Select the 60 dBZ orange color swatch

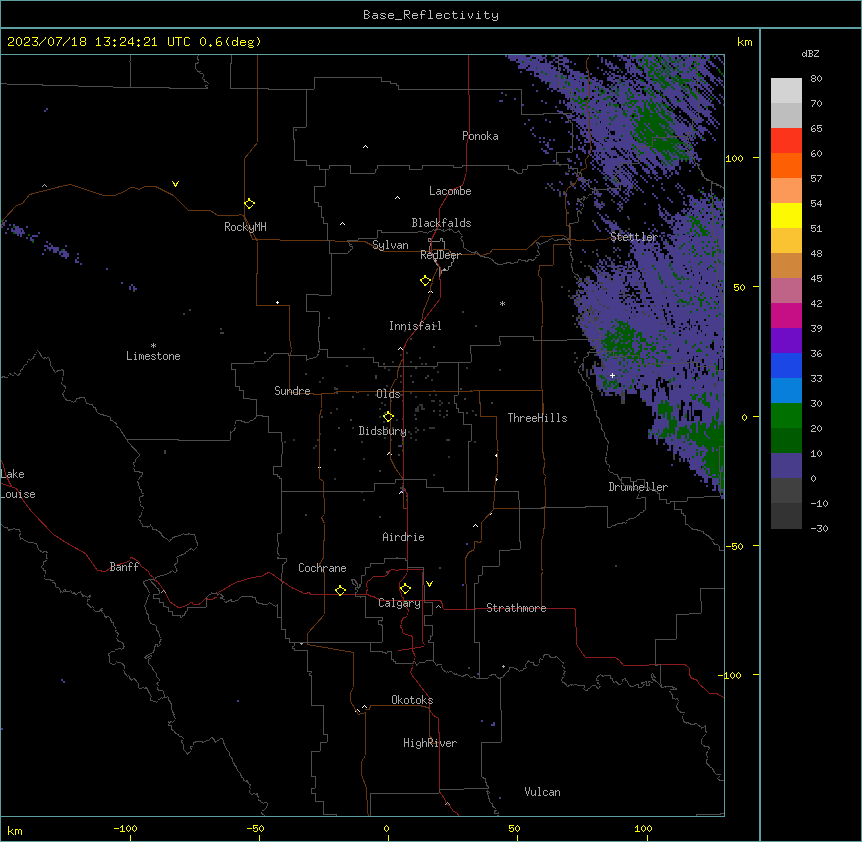tap(786, 165)
